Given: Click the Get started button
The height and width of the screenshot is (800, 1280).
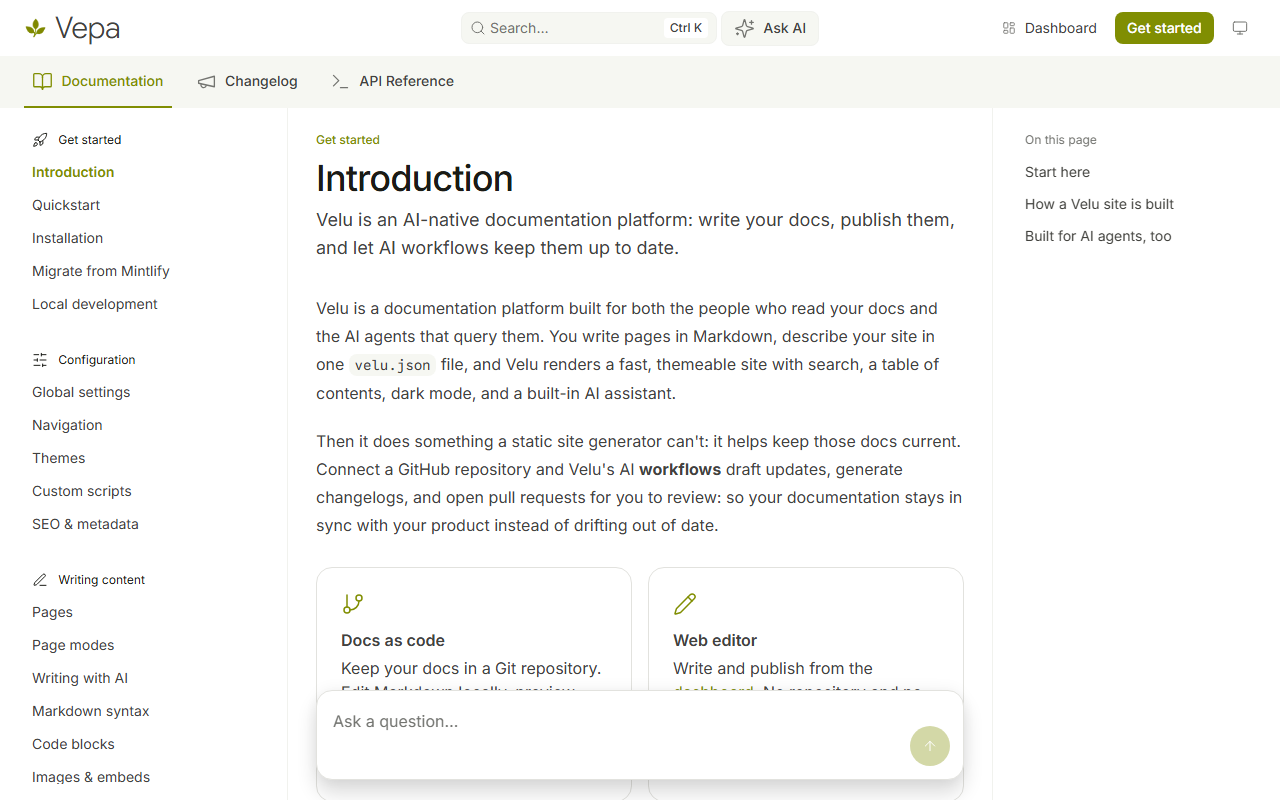Looking at the screenshot, I should [1164, 28].
